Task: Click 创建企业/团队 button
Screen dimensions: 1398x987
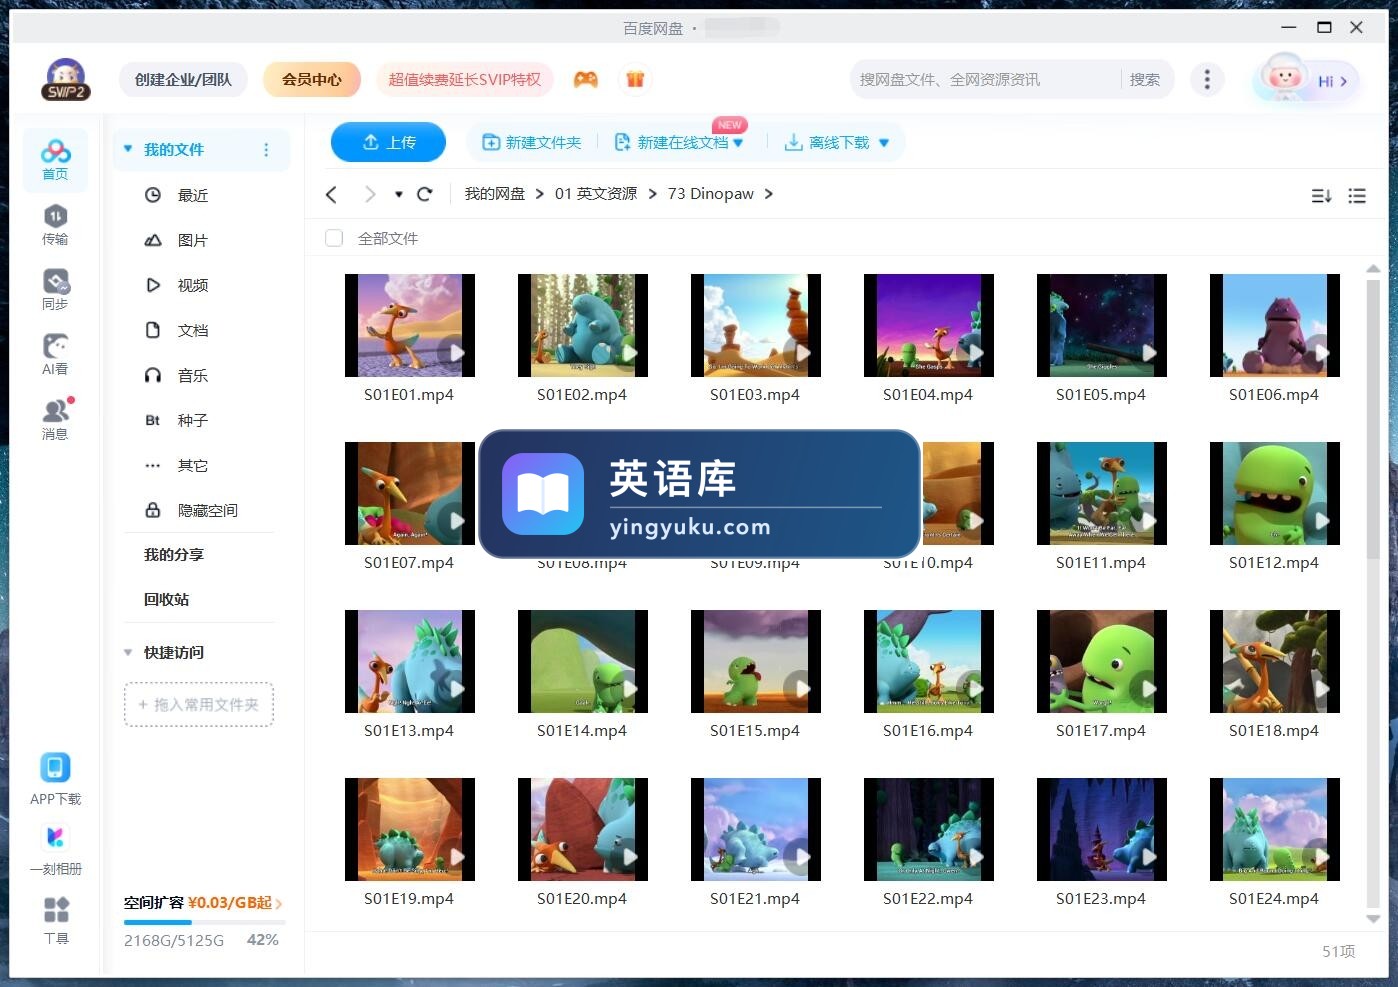Action: 183,79
